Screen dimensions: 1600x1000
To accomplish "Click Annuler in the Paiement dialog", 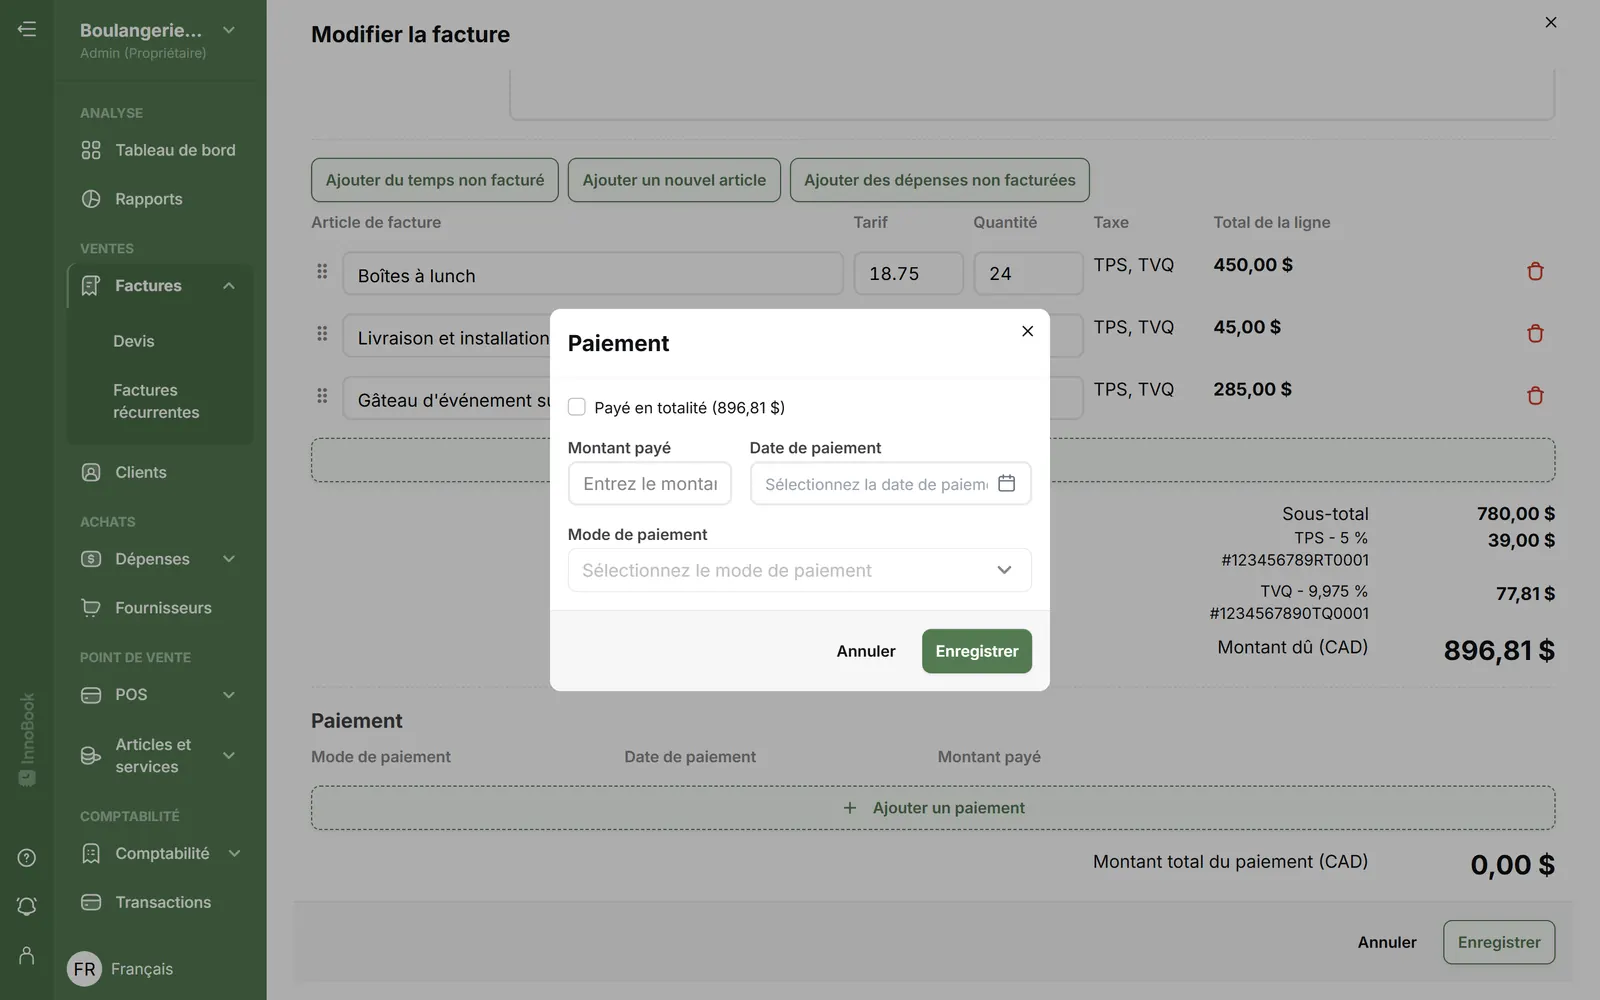I will pyautogui.click(x=866, y=651).
